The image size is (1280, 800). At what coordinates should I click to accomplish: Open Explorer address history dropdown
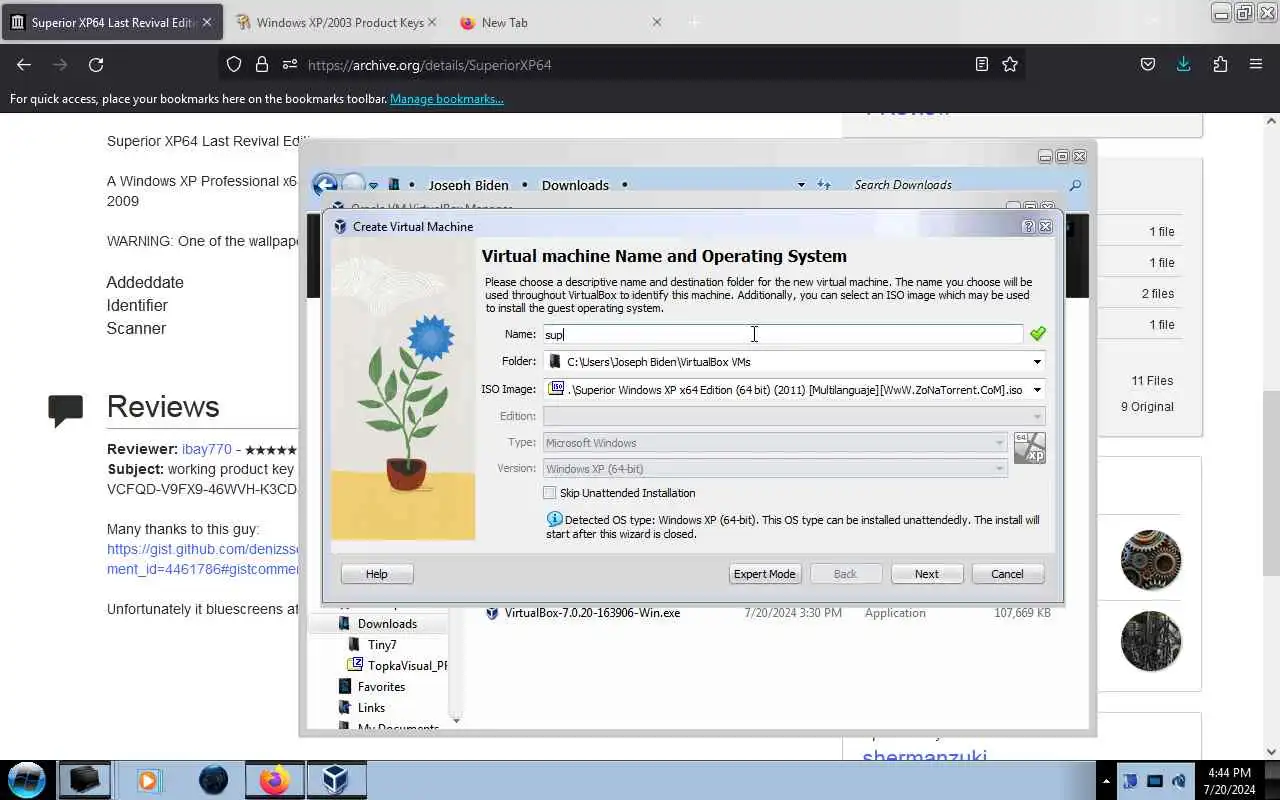(x=801, y=185)
